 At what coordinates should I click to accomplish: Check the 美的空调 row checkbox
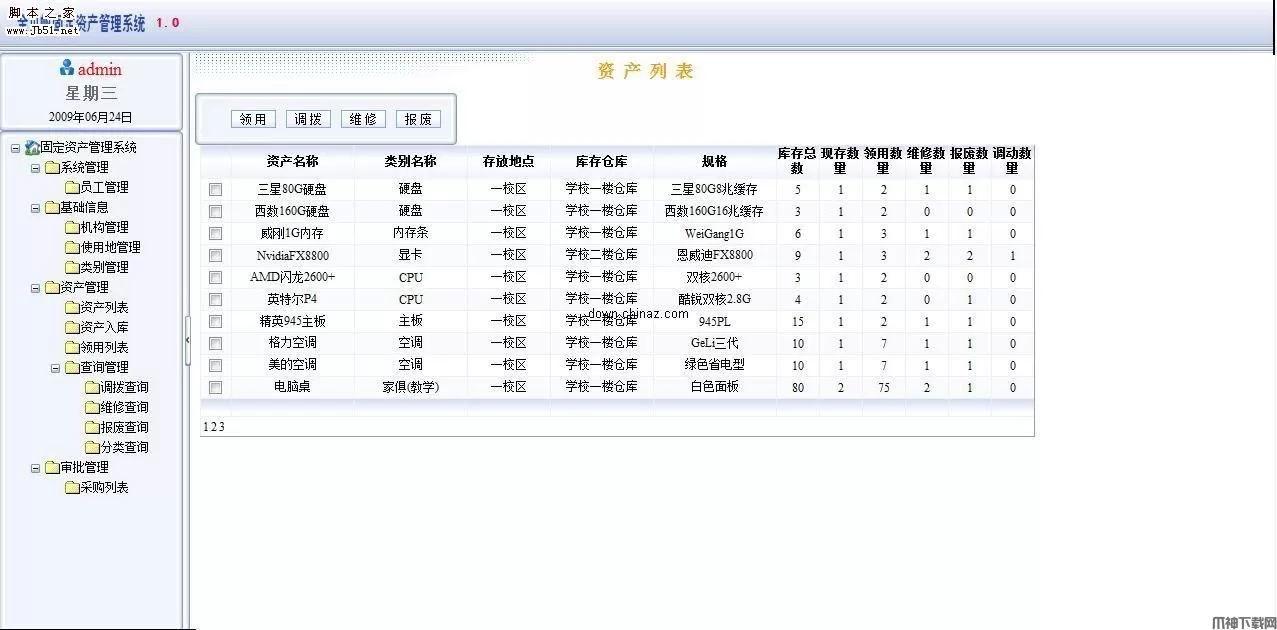click(x=215, y=365)
